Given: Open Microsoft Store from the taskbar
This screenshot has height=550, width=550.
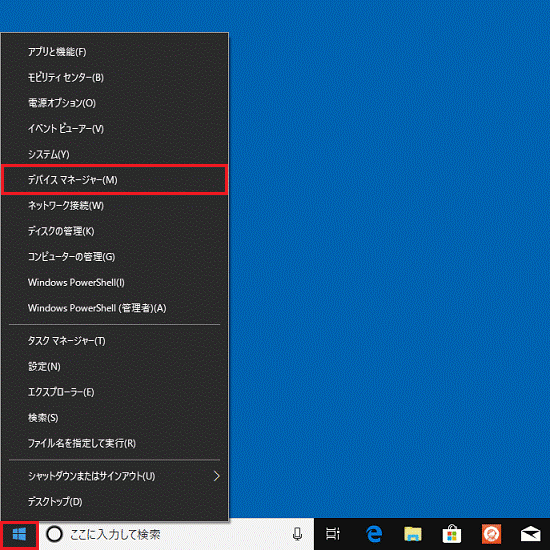Looking at the screenshot, I should coord(452,534).
